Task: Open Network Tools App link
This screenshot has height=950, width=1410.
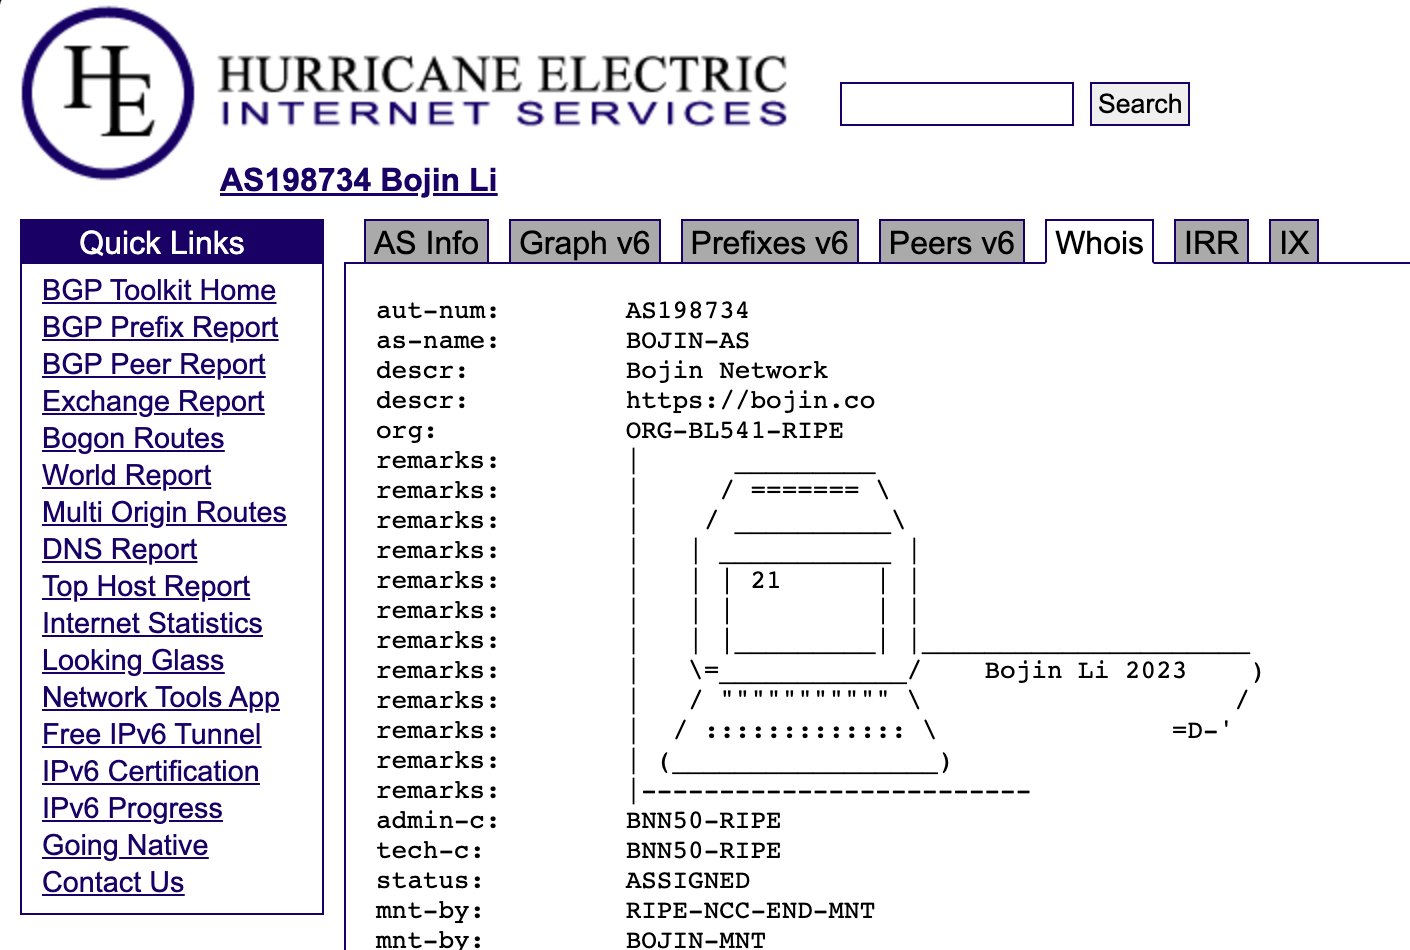Action: coord(161,697)
